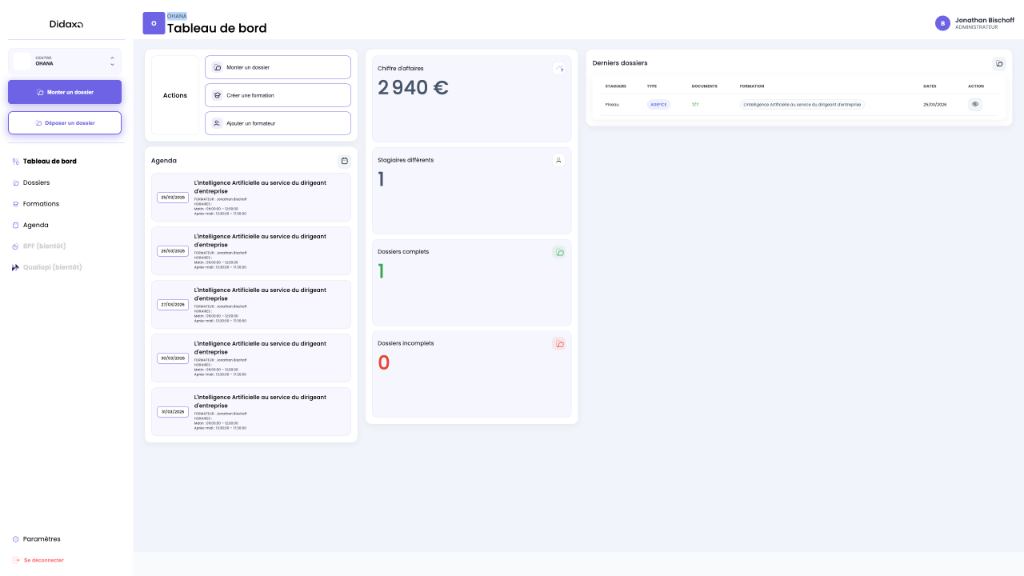This screenshot has width=1024, height=576.
Task: Click the type badge in Derniers dossiers row
Action: [658, 104]
